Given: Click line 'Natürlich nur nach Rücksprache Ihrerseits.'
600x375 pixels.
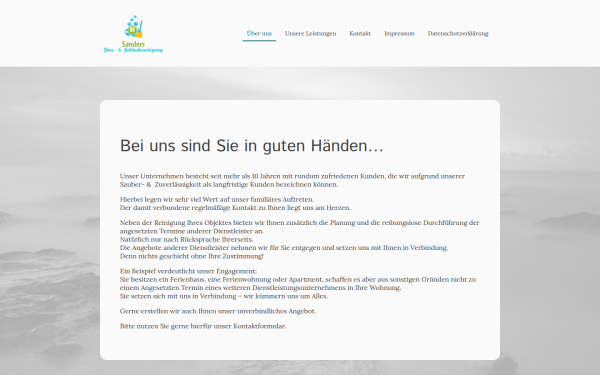Looking at the screenshot, I should [x=186, y=240].
